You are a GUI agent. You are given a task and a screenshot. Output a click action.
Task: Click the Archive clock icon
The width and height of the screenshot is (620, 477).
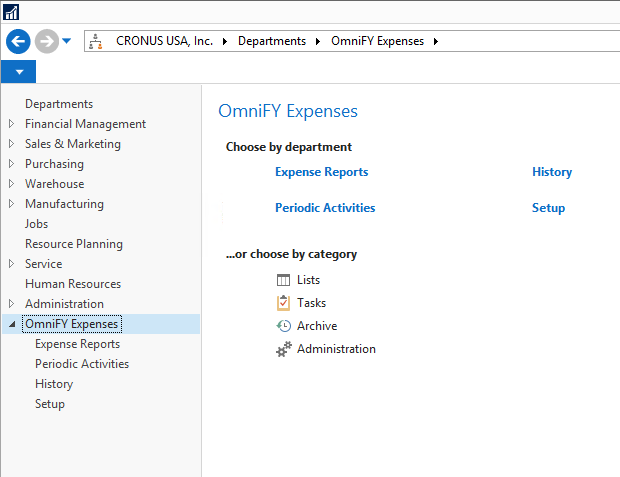(x=283, y=326)
